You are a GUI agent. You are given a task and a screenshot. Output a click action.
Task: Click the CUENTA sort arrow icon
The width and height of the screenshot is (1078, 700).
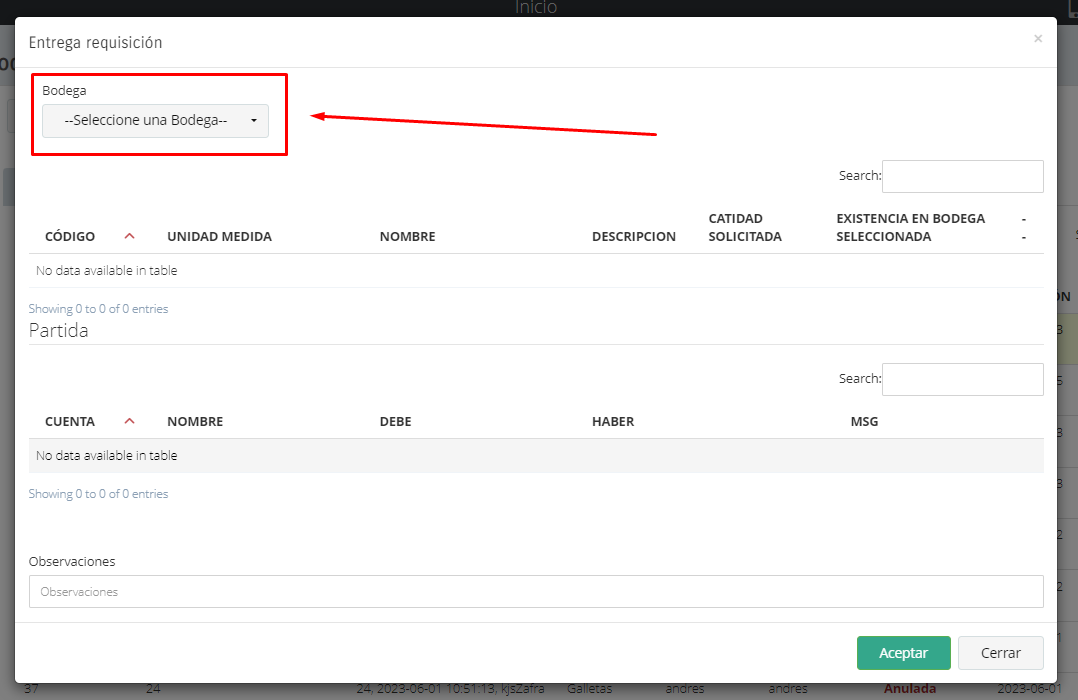tap(129, 421)
